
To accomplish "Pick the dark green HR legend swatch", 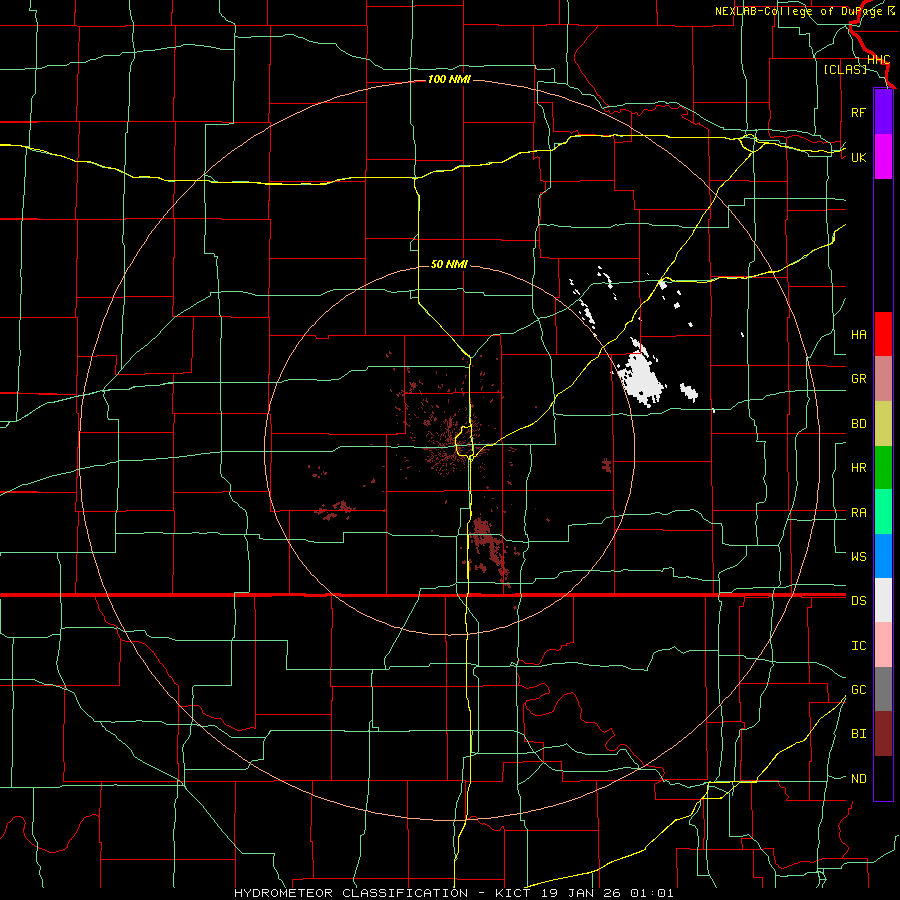I will tap(883, 467).
